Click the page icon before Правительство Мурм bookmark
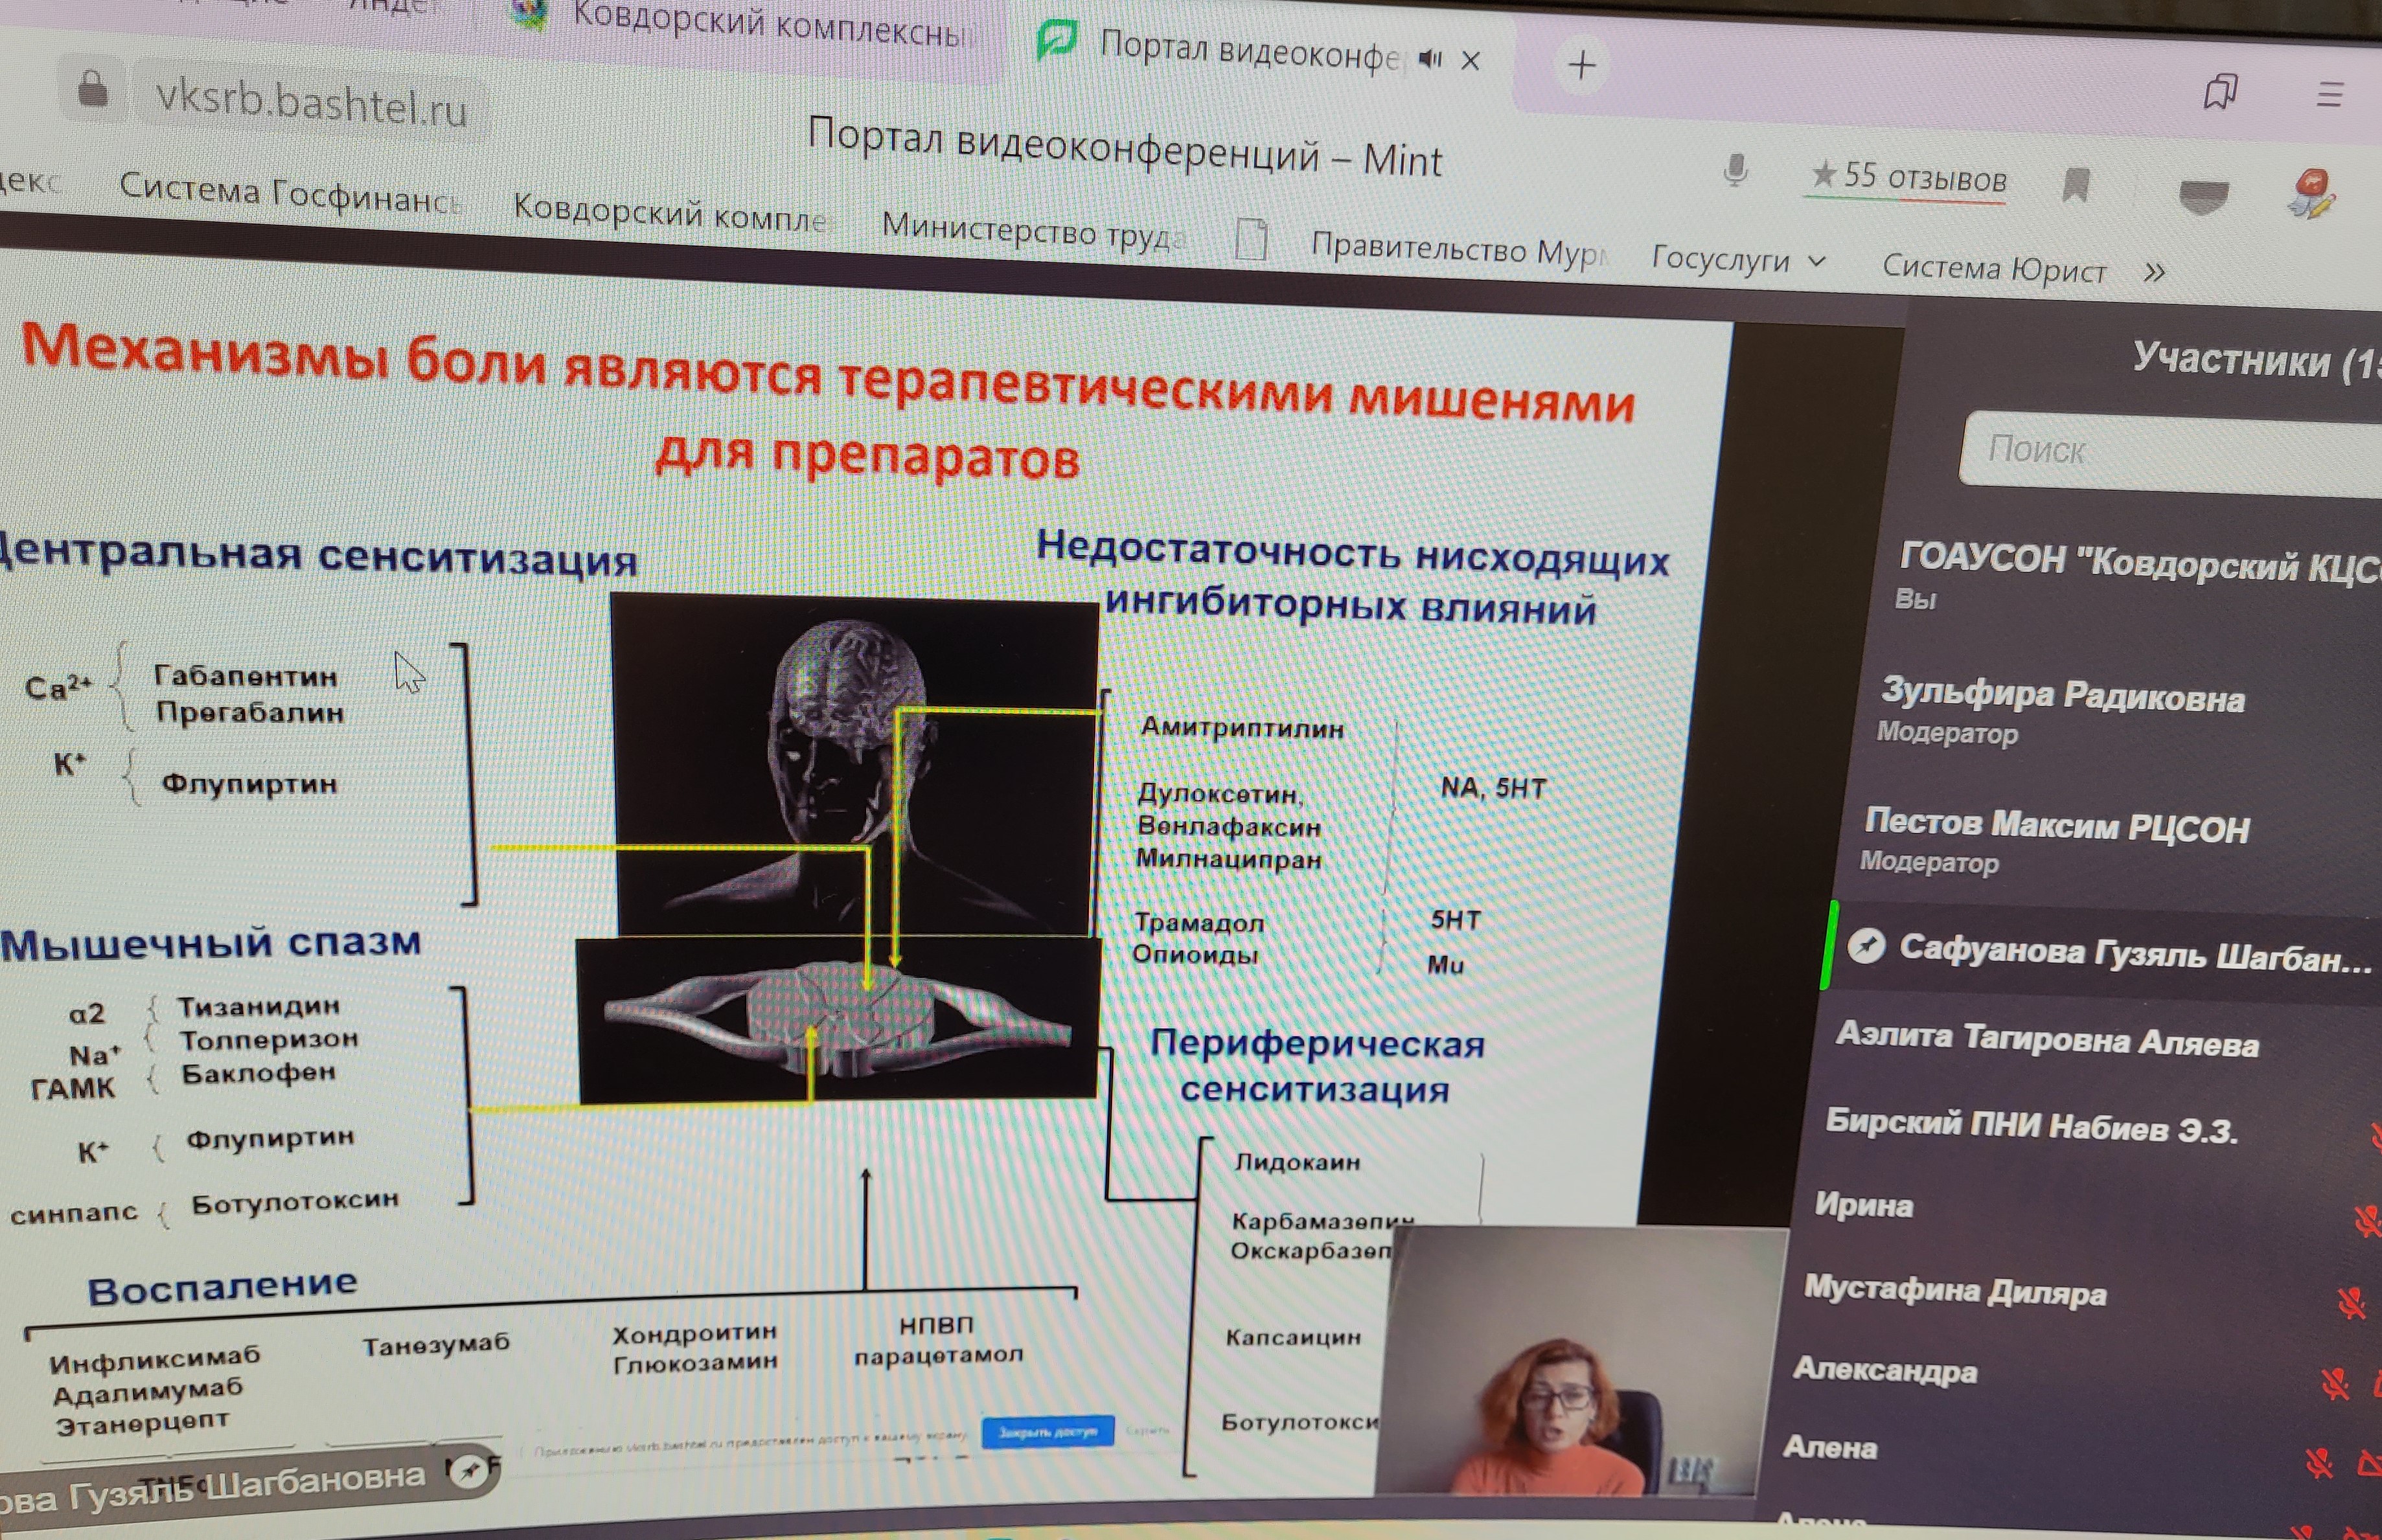Image resolution: width=2382 pixels, height=1540 pixels. pyautogui.click(x=1251, y=240)
